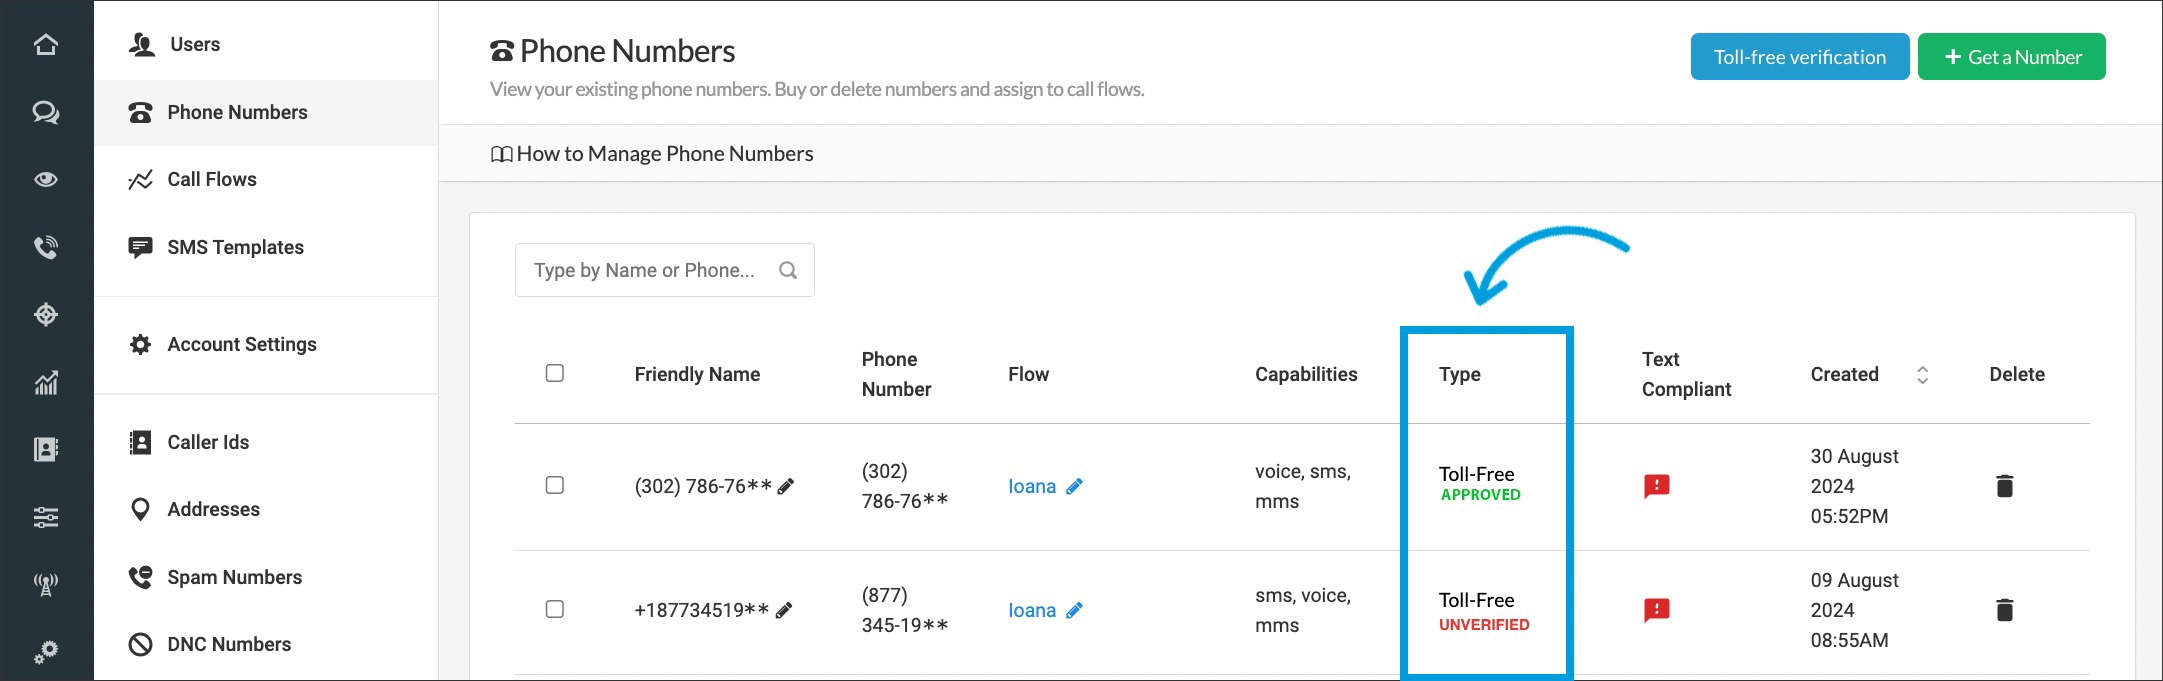Select the +187734519** row checkbox

click(x=555, y=609)
